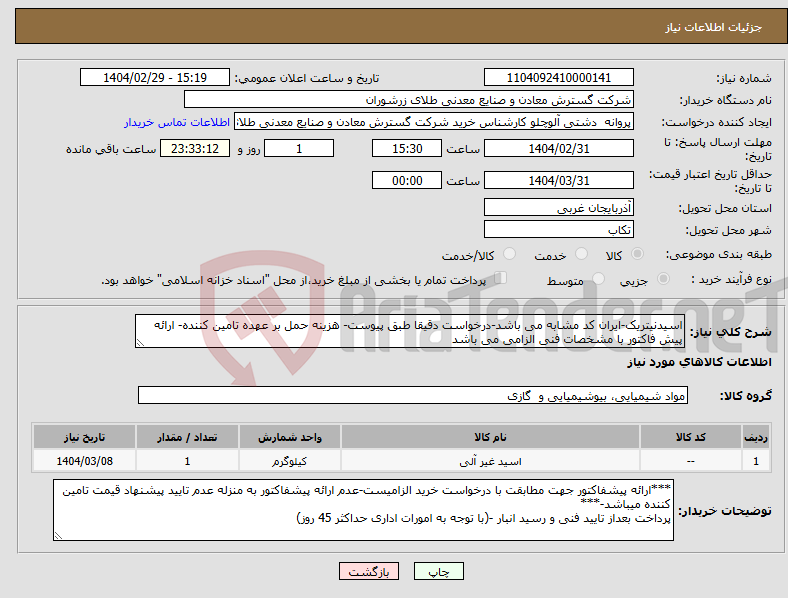Screen dimensions: 788x598
Task: Click the need number field 1104092410000141
Action: click(x=558, y=77)
